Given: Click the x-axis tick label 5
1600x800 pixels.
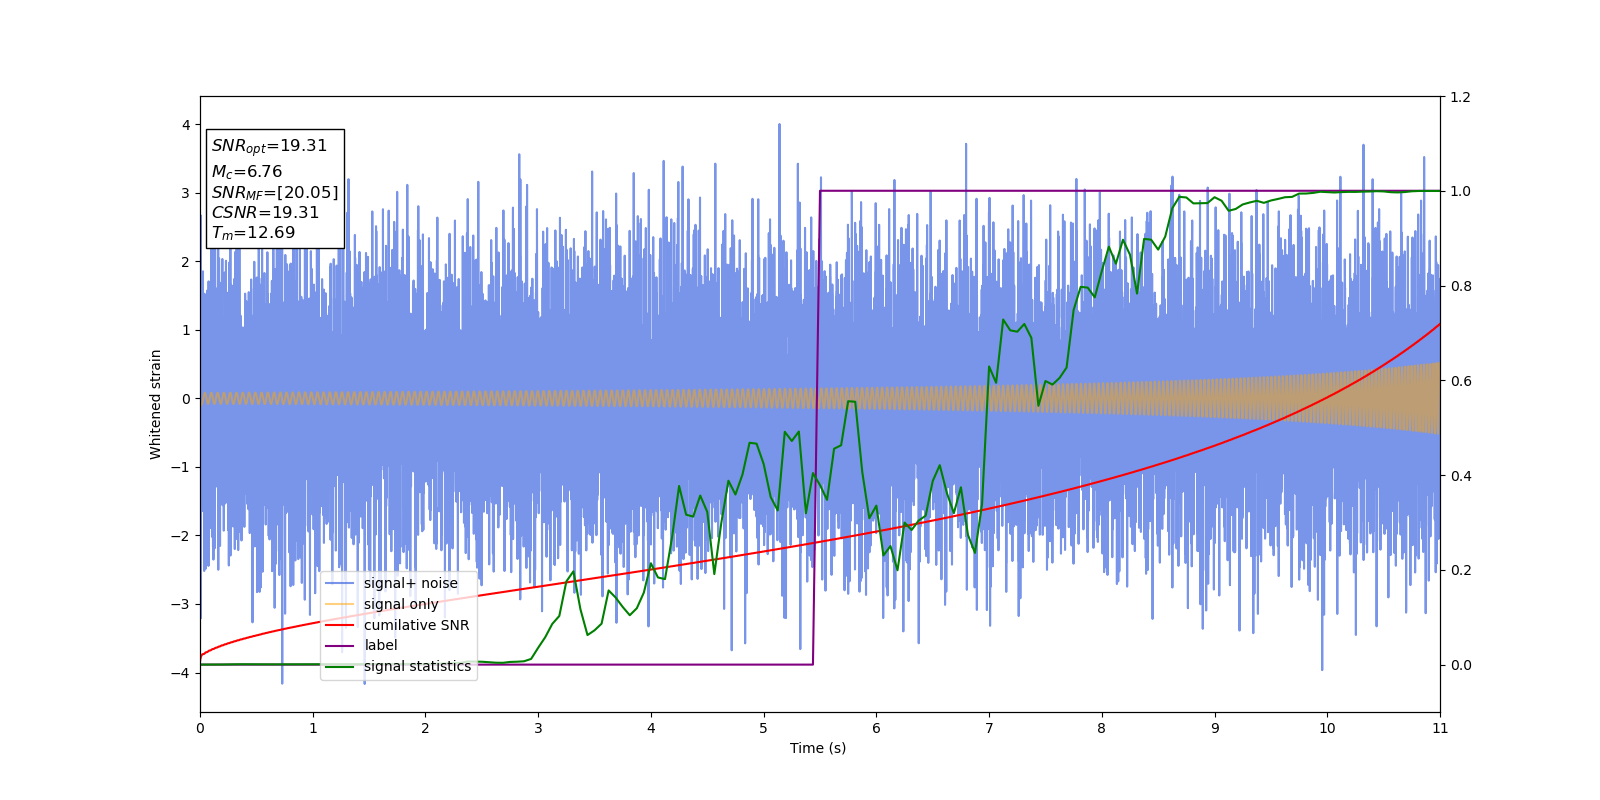Looking at the screenshot, I should (x=764, y=728).
